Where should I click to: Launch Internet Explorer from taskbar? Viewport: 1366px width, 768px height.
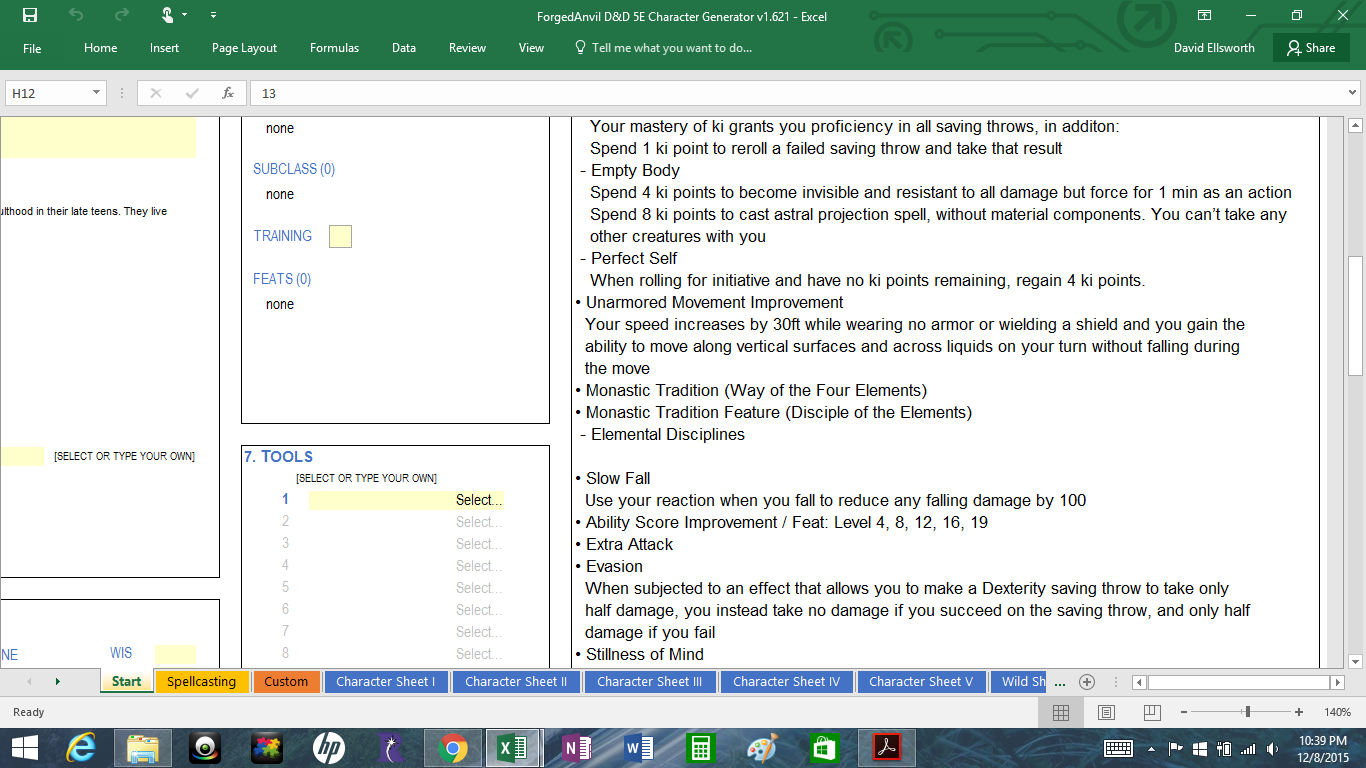click(x=81, y=748)
